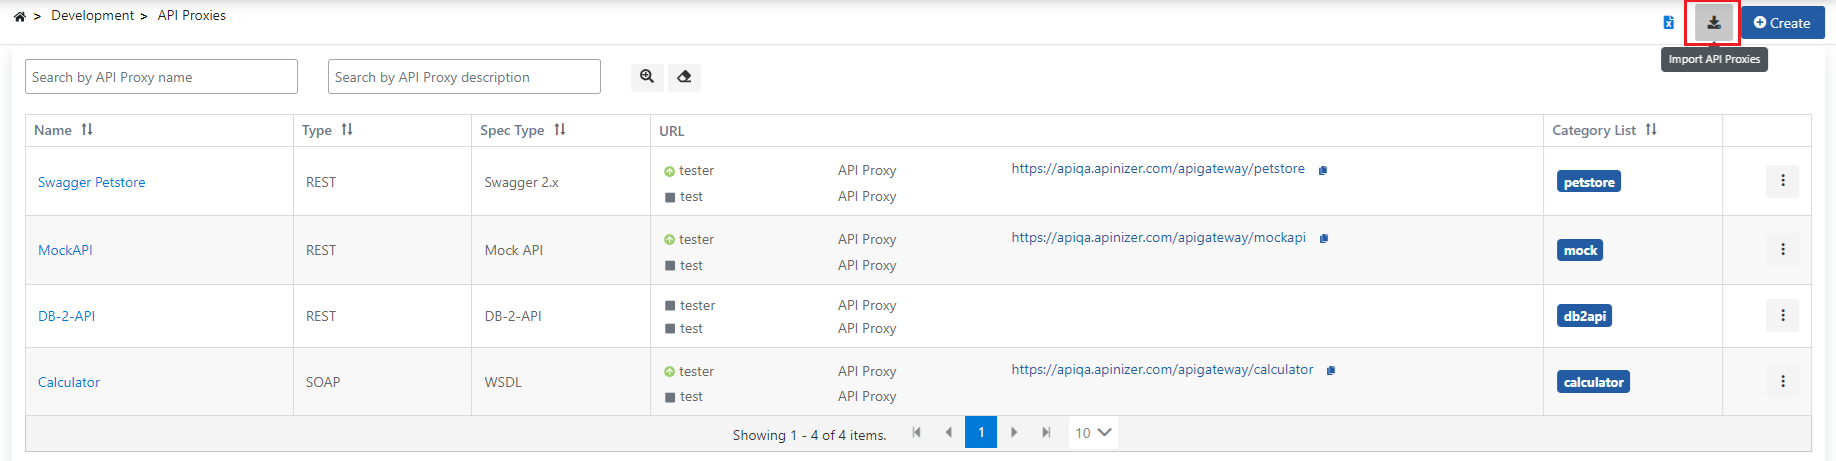The height and width of the screenshot is (461, 1836).
Task: Expand the page size dropdown
Action: click(x=1093, y=433)
